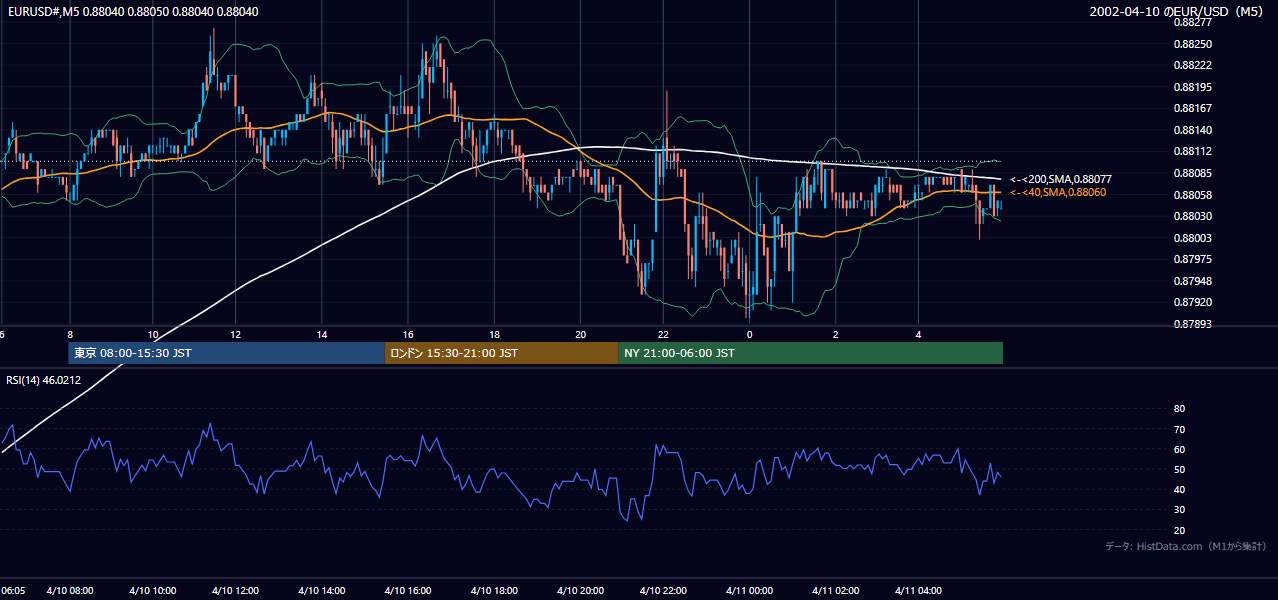Click the NY 21:00-06:00 JST session bar
The image size is (1278, 600).
[810, 353]
